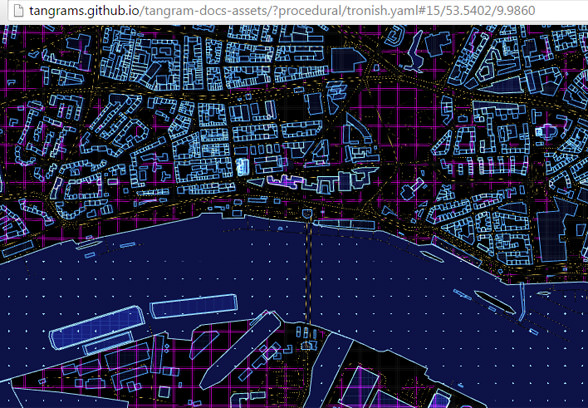Click the small boat outline near north shore

coord(432,256)
